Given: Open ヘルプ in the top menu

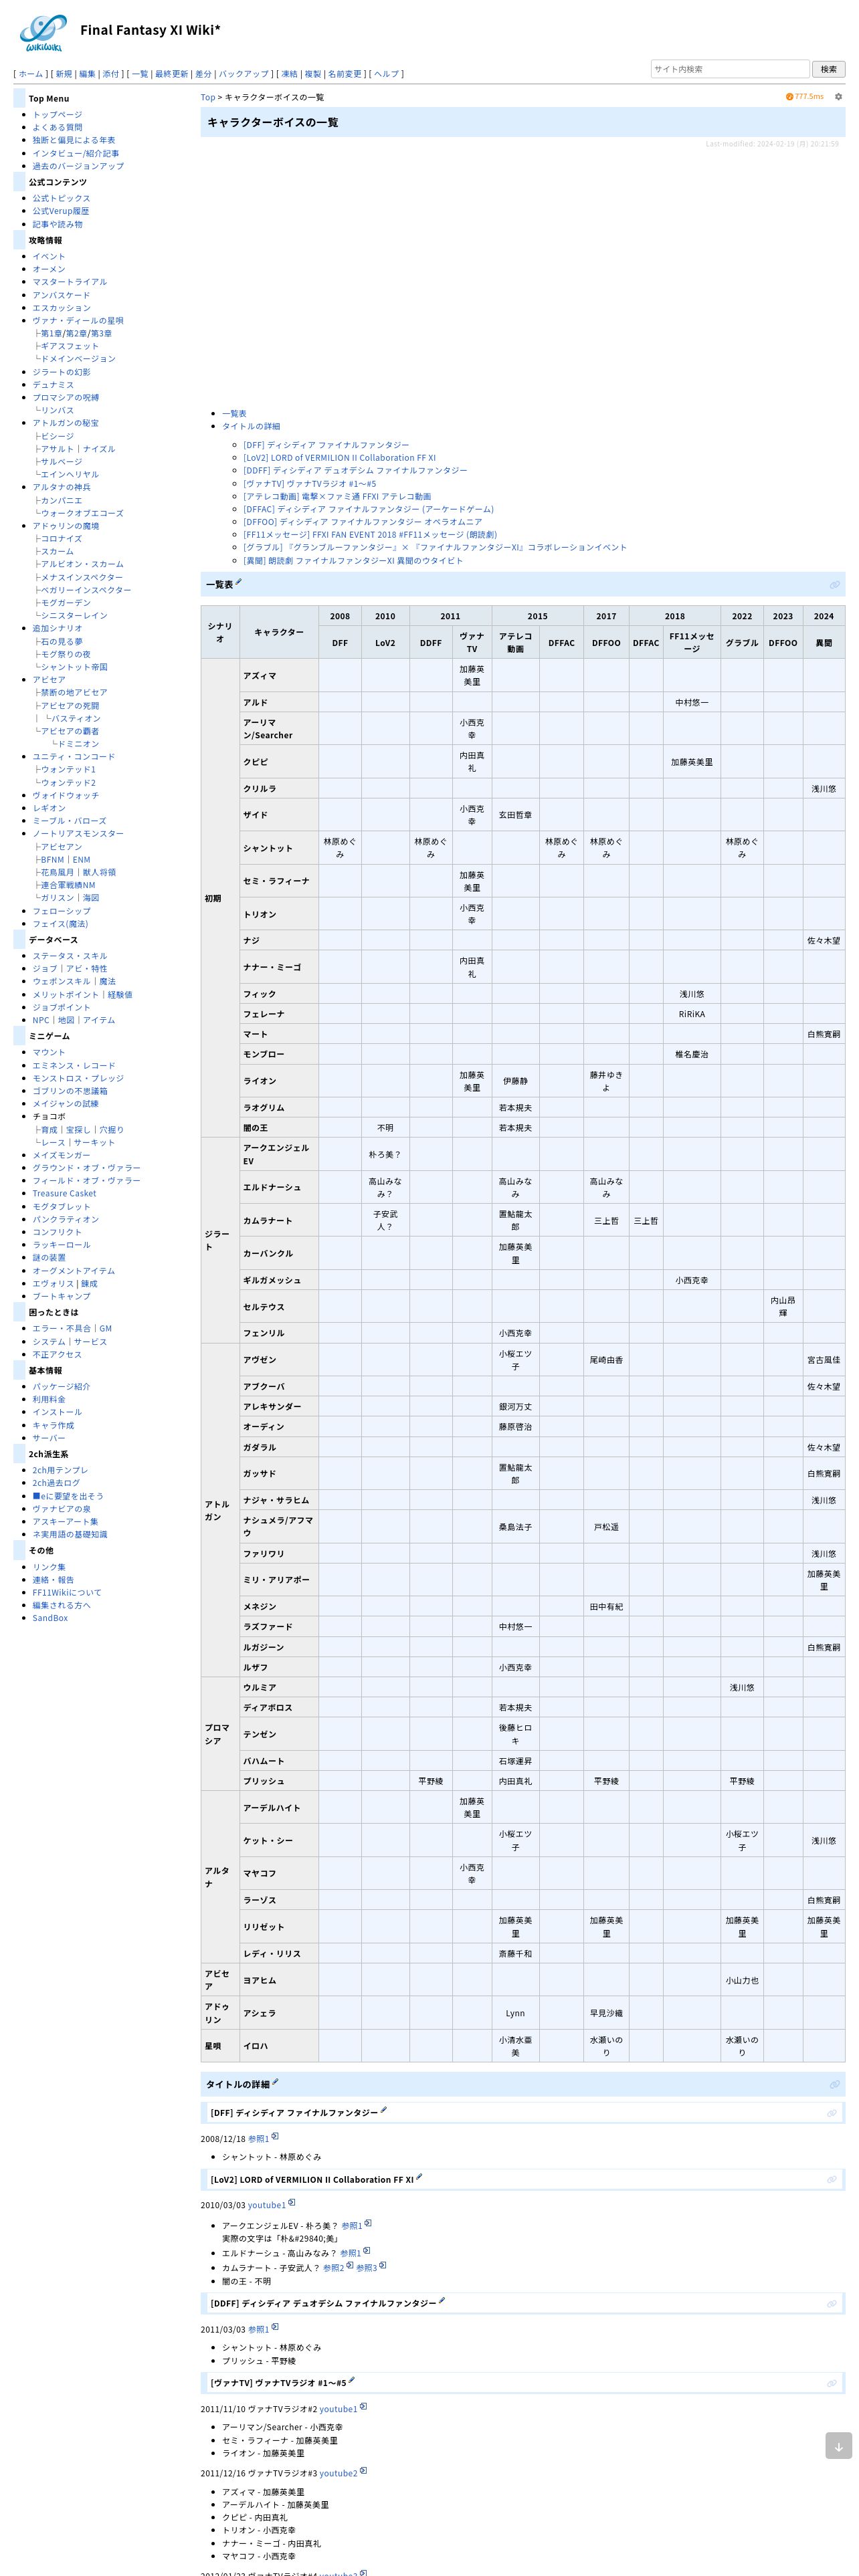Looking at the screenshot, I should [386, 74].
